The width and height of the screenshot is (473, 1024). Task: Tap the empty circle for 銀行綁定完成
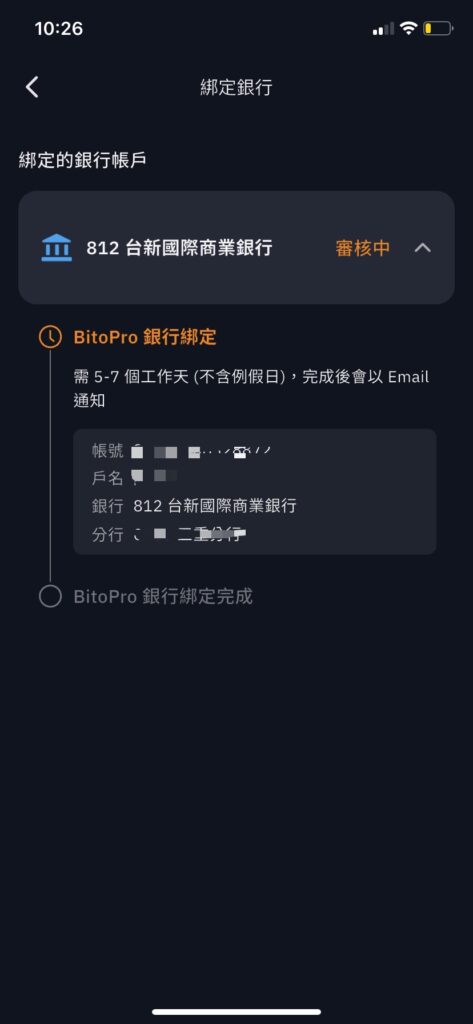[x=50, y=596]
